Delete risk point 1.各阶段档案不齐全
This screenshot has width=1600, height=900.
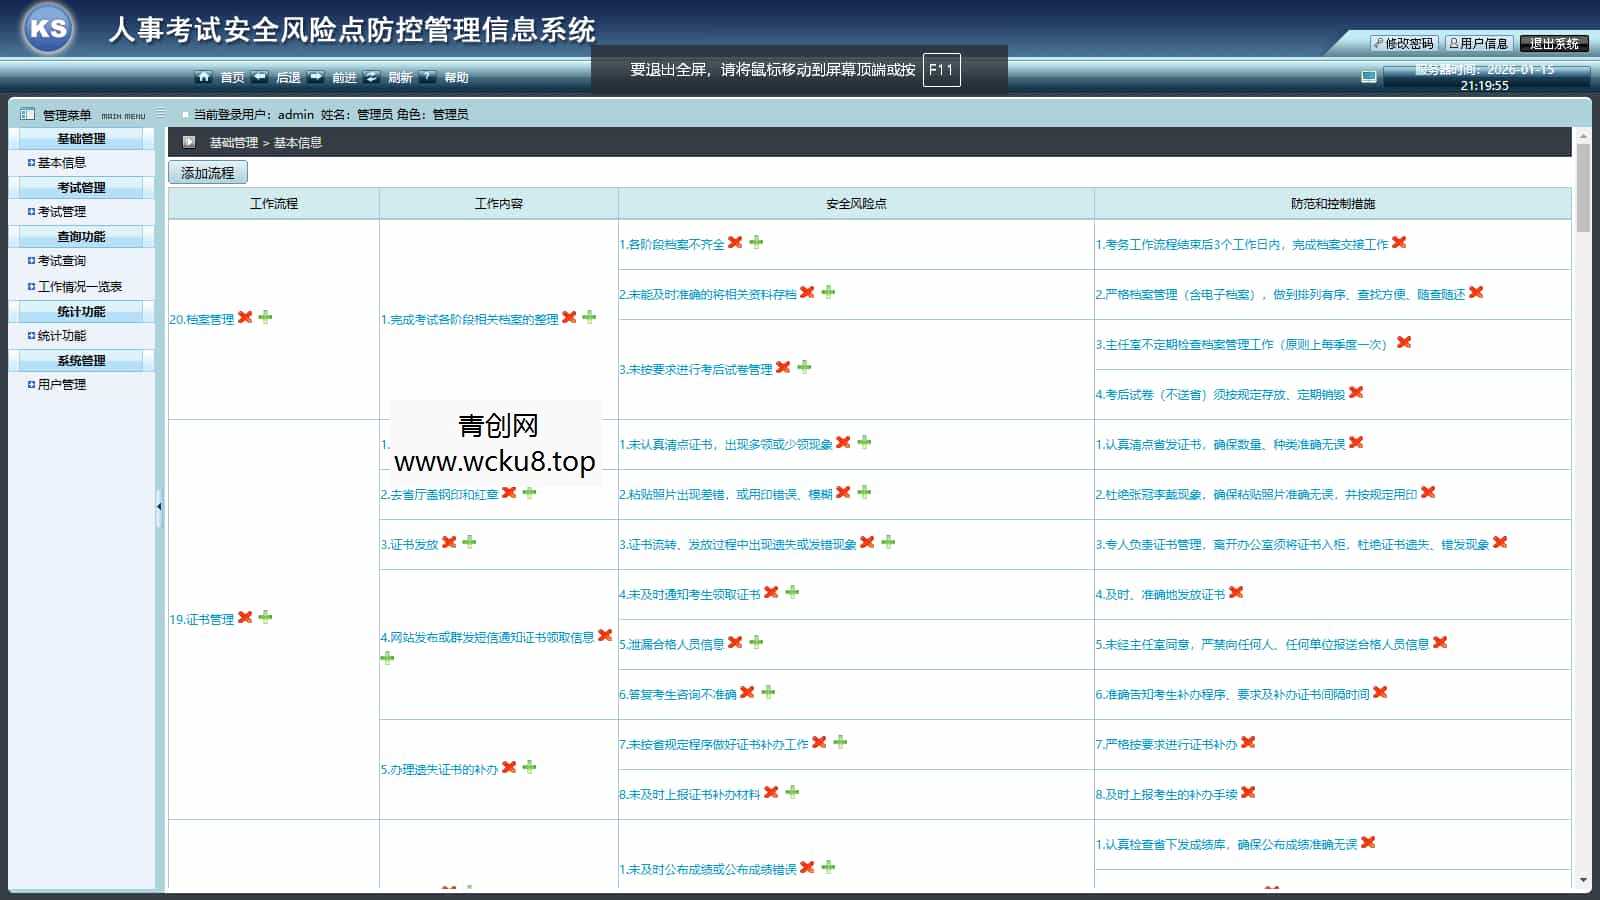(x=735, y=242)
